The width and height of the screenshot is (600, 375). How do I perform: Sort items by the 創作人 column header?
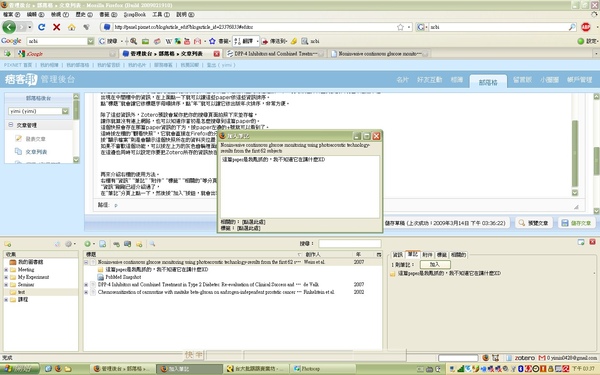tap(328, 254)
